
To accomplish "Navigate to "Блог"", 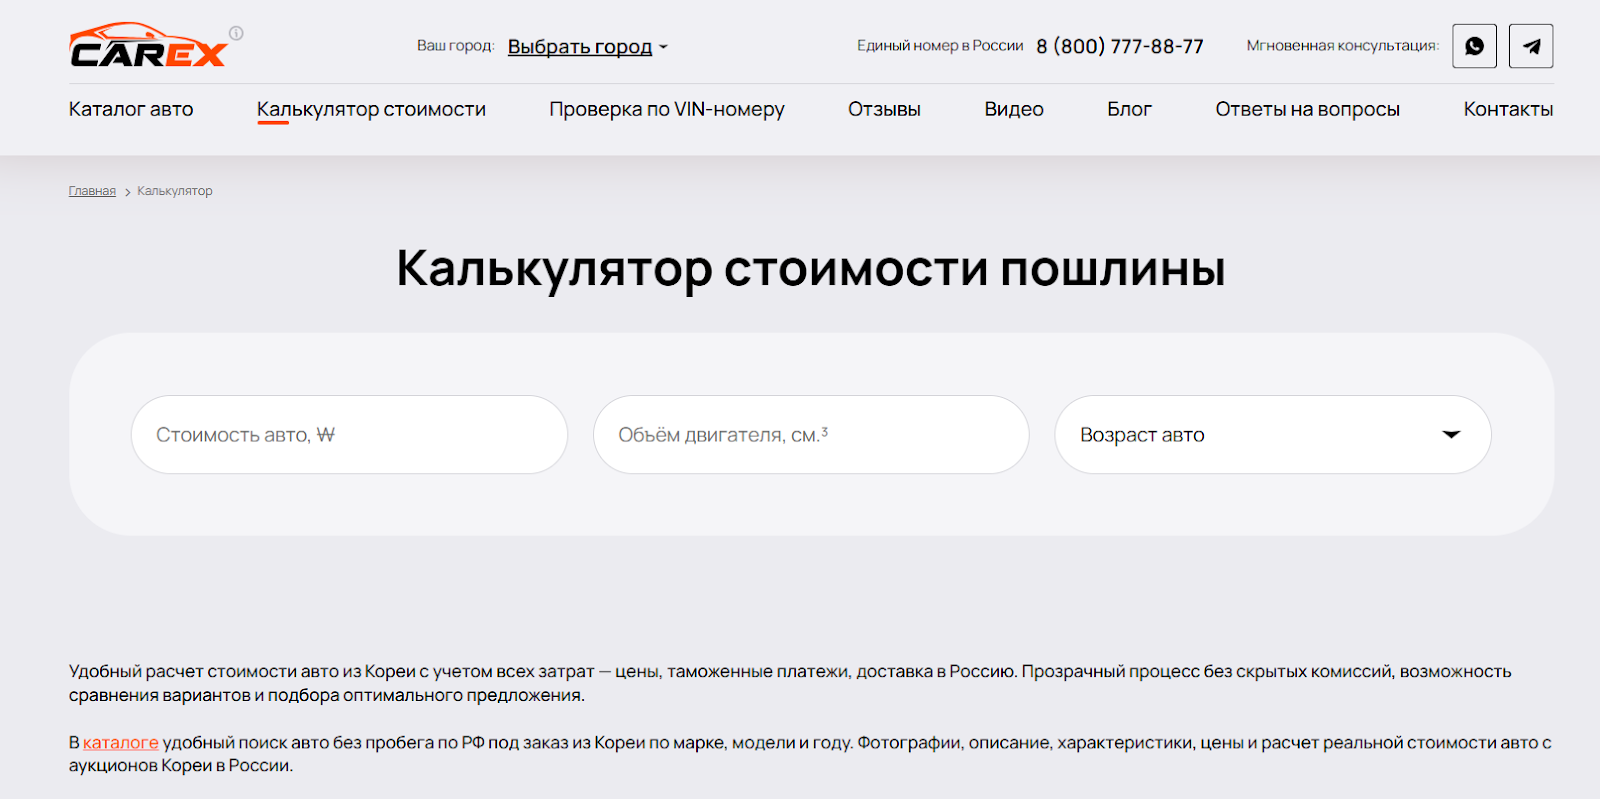I will pos(1130,109).
